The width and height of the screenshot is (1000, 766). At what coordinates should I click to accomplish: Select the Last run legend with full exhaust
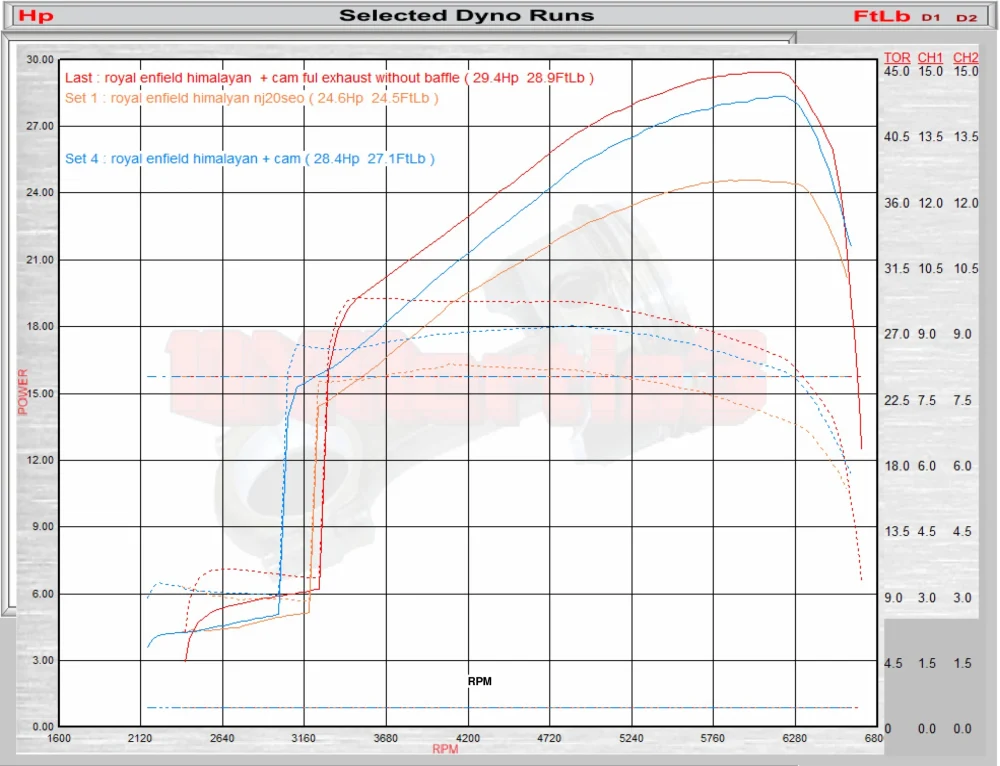point(329,78)
